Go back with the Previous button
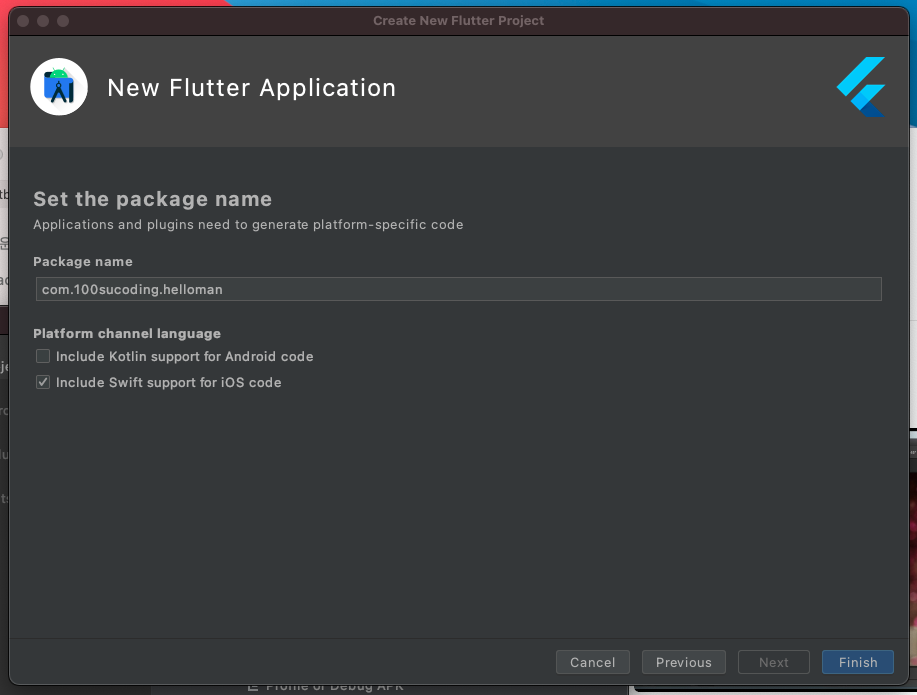 [684, 662]
